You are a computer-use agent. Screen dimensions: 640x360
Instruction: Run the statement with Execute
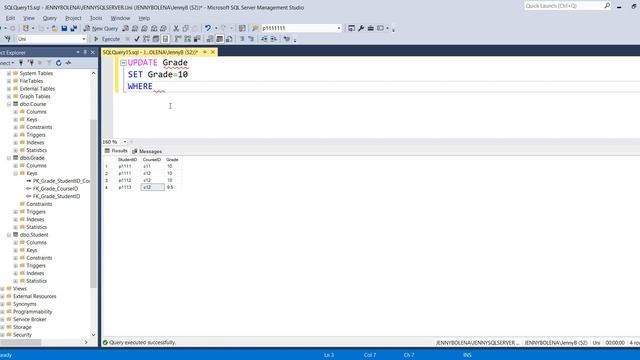click(x=107, y=39)
